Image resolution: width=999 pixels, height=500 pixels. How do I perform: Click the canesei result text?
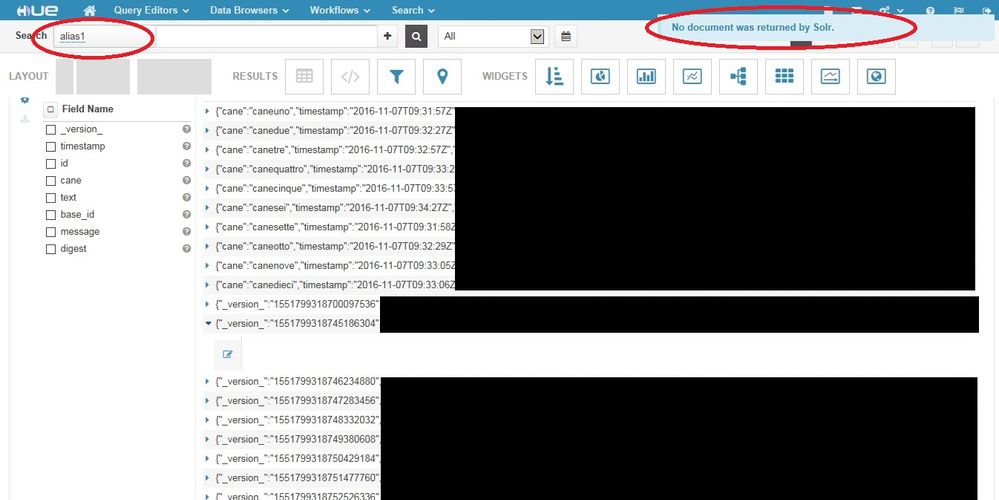pos(335,208)
